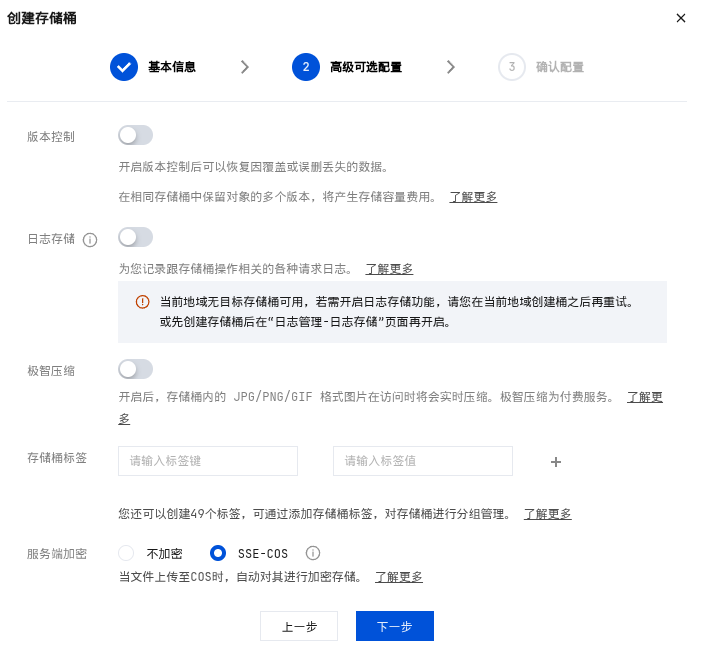
Task: Select the 高级可选配置 step label
Action: coord(366,67)
